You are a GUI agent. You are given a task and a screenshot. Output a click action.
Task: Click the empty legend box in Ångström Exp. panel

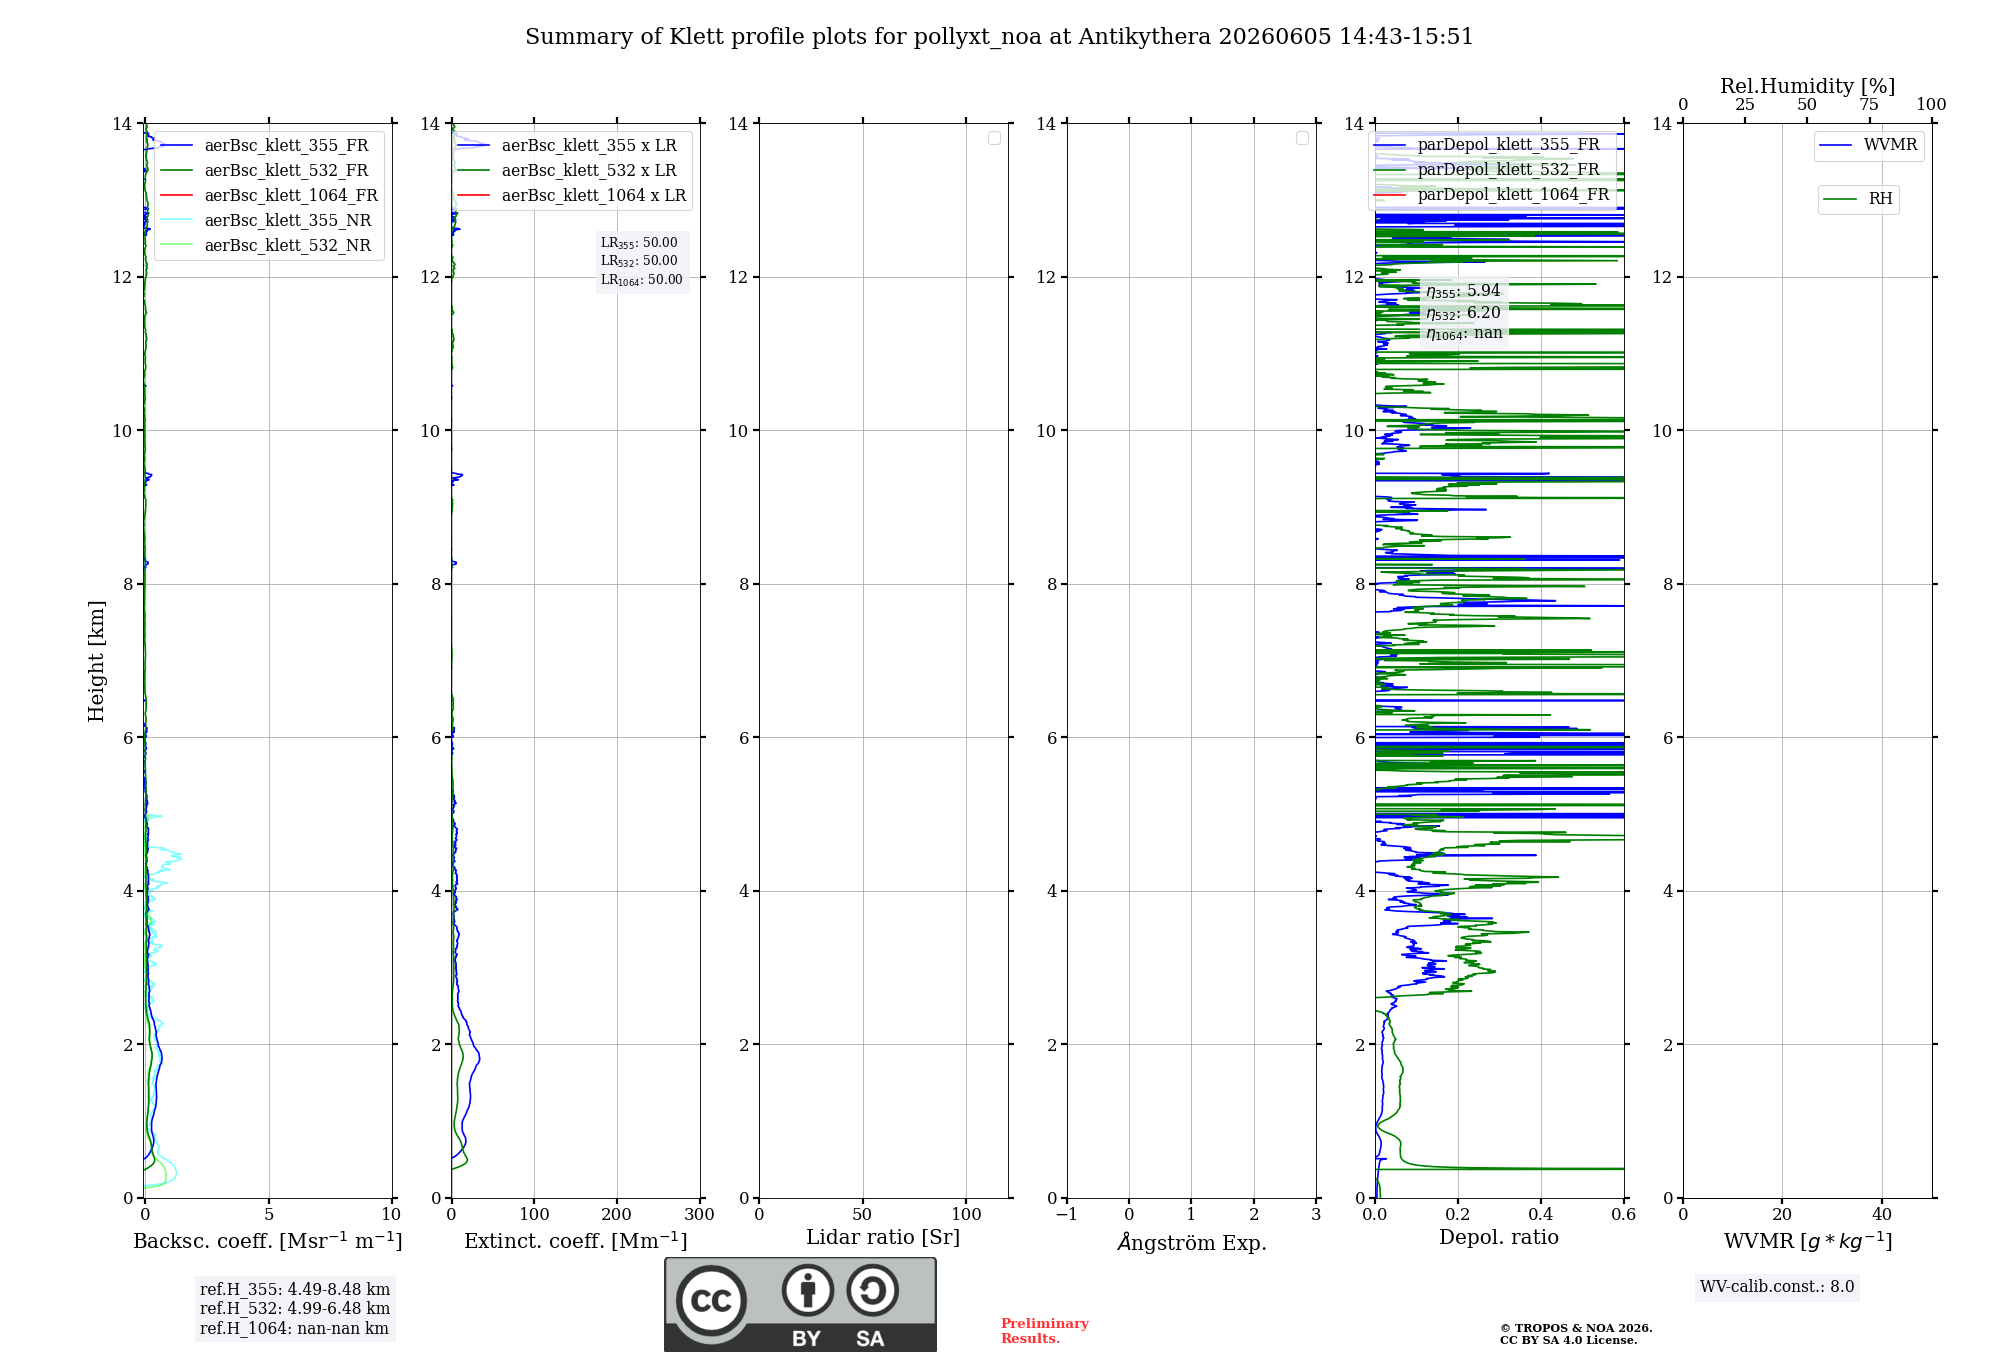(1302, 138)
